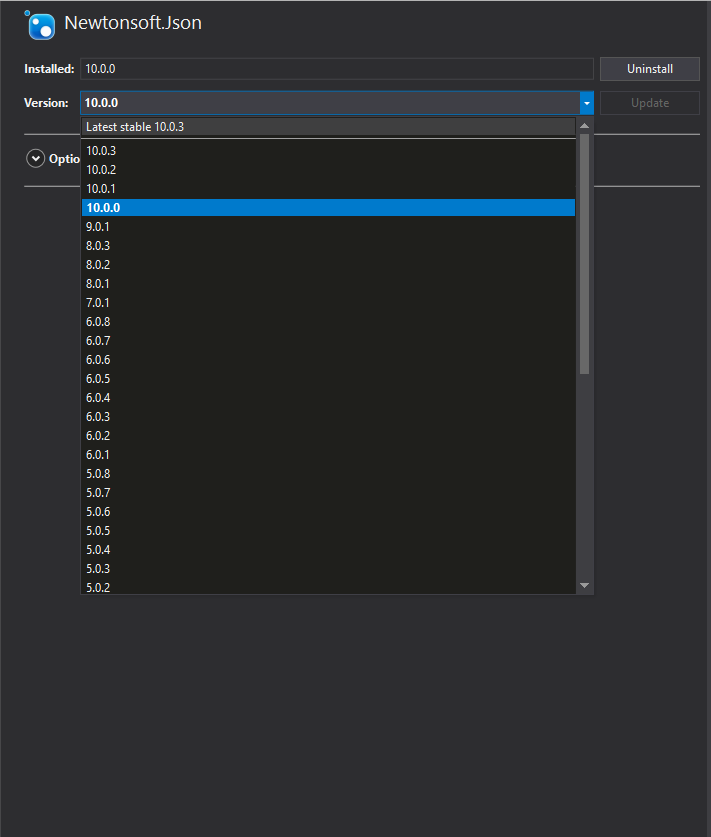The image size is (711, 837).
Task: Choose version 5.0.8
Action: [328, 474]
